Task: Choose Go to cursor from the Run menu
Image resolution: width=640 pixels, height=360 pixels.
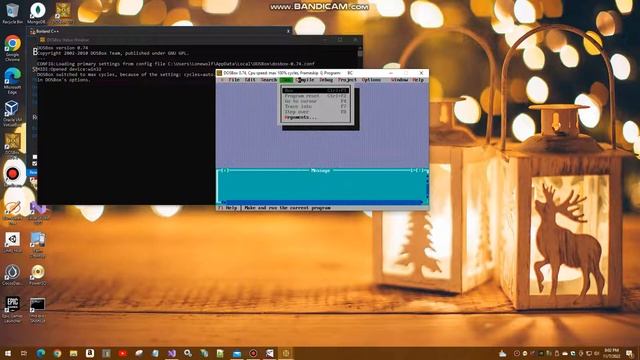Action: pos(316,101)
